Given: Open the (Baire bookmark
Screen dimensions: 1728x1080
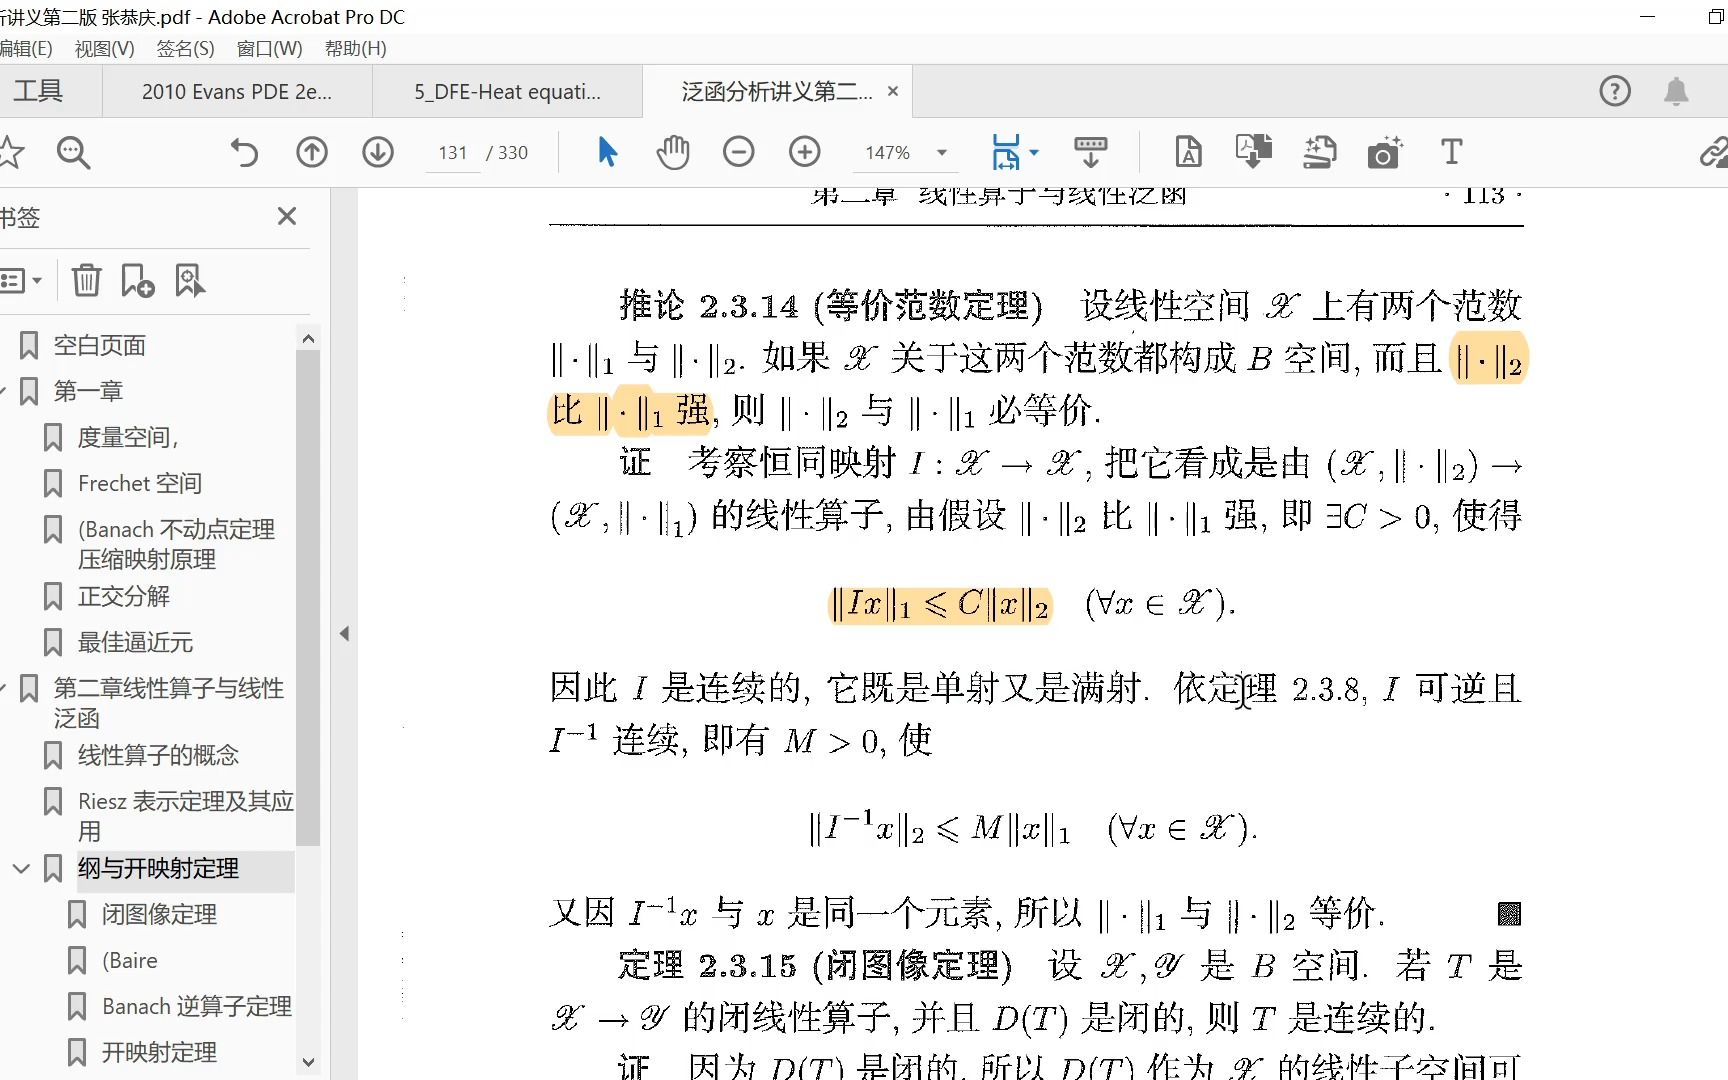Looking at the screenshot, I should click(x=130, y=961).
